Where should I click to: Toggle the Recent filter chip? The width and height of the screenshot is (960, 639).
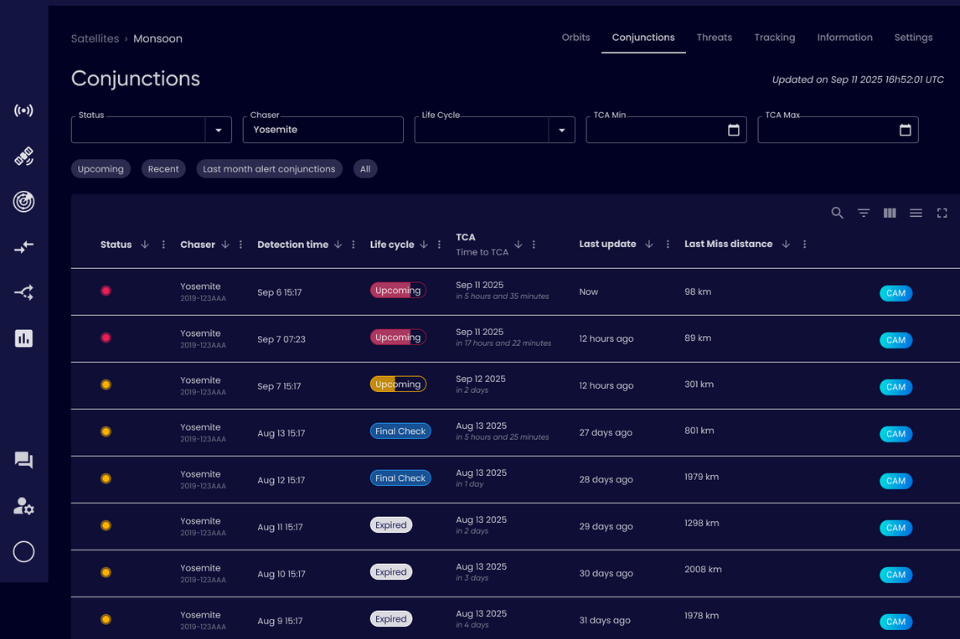click(163, 169)
